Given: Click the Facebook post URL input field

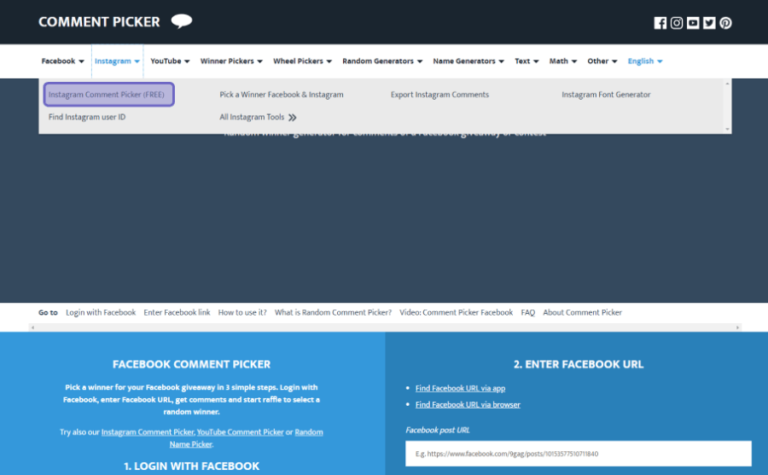Looking at the screenshot, I should click(578, 453).
